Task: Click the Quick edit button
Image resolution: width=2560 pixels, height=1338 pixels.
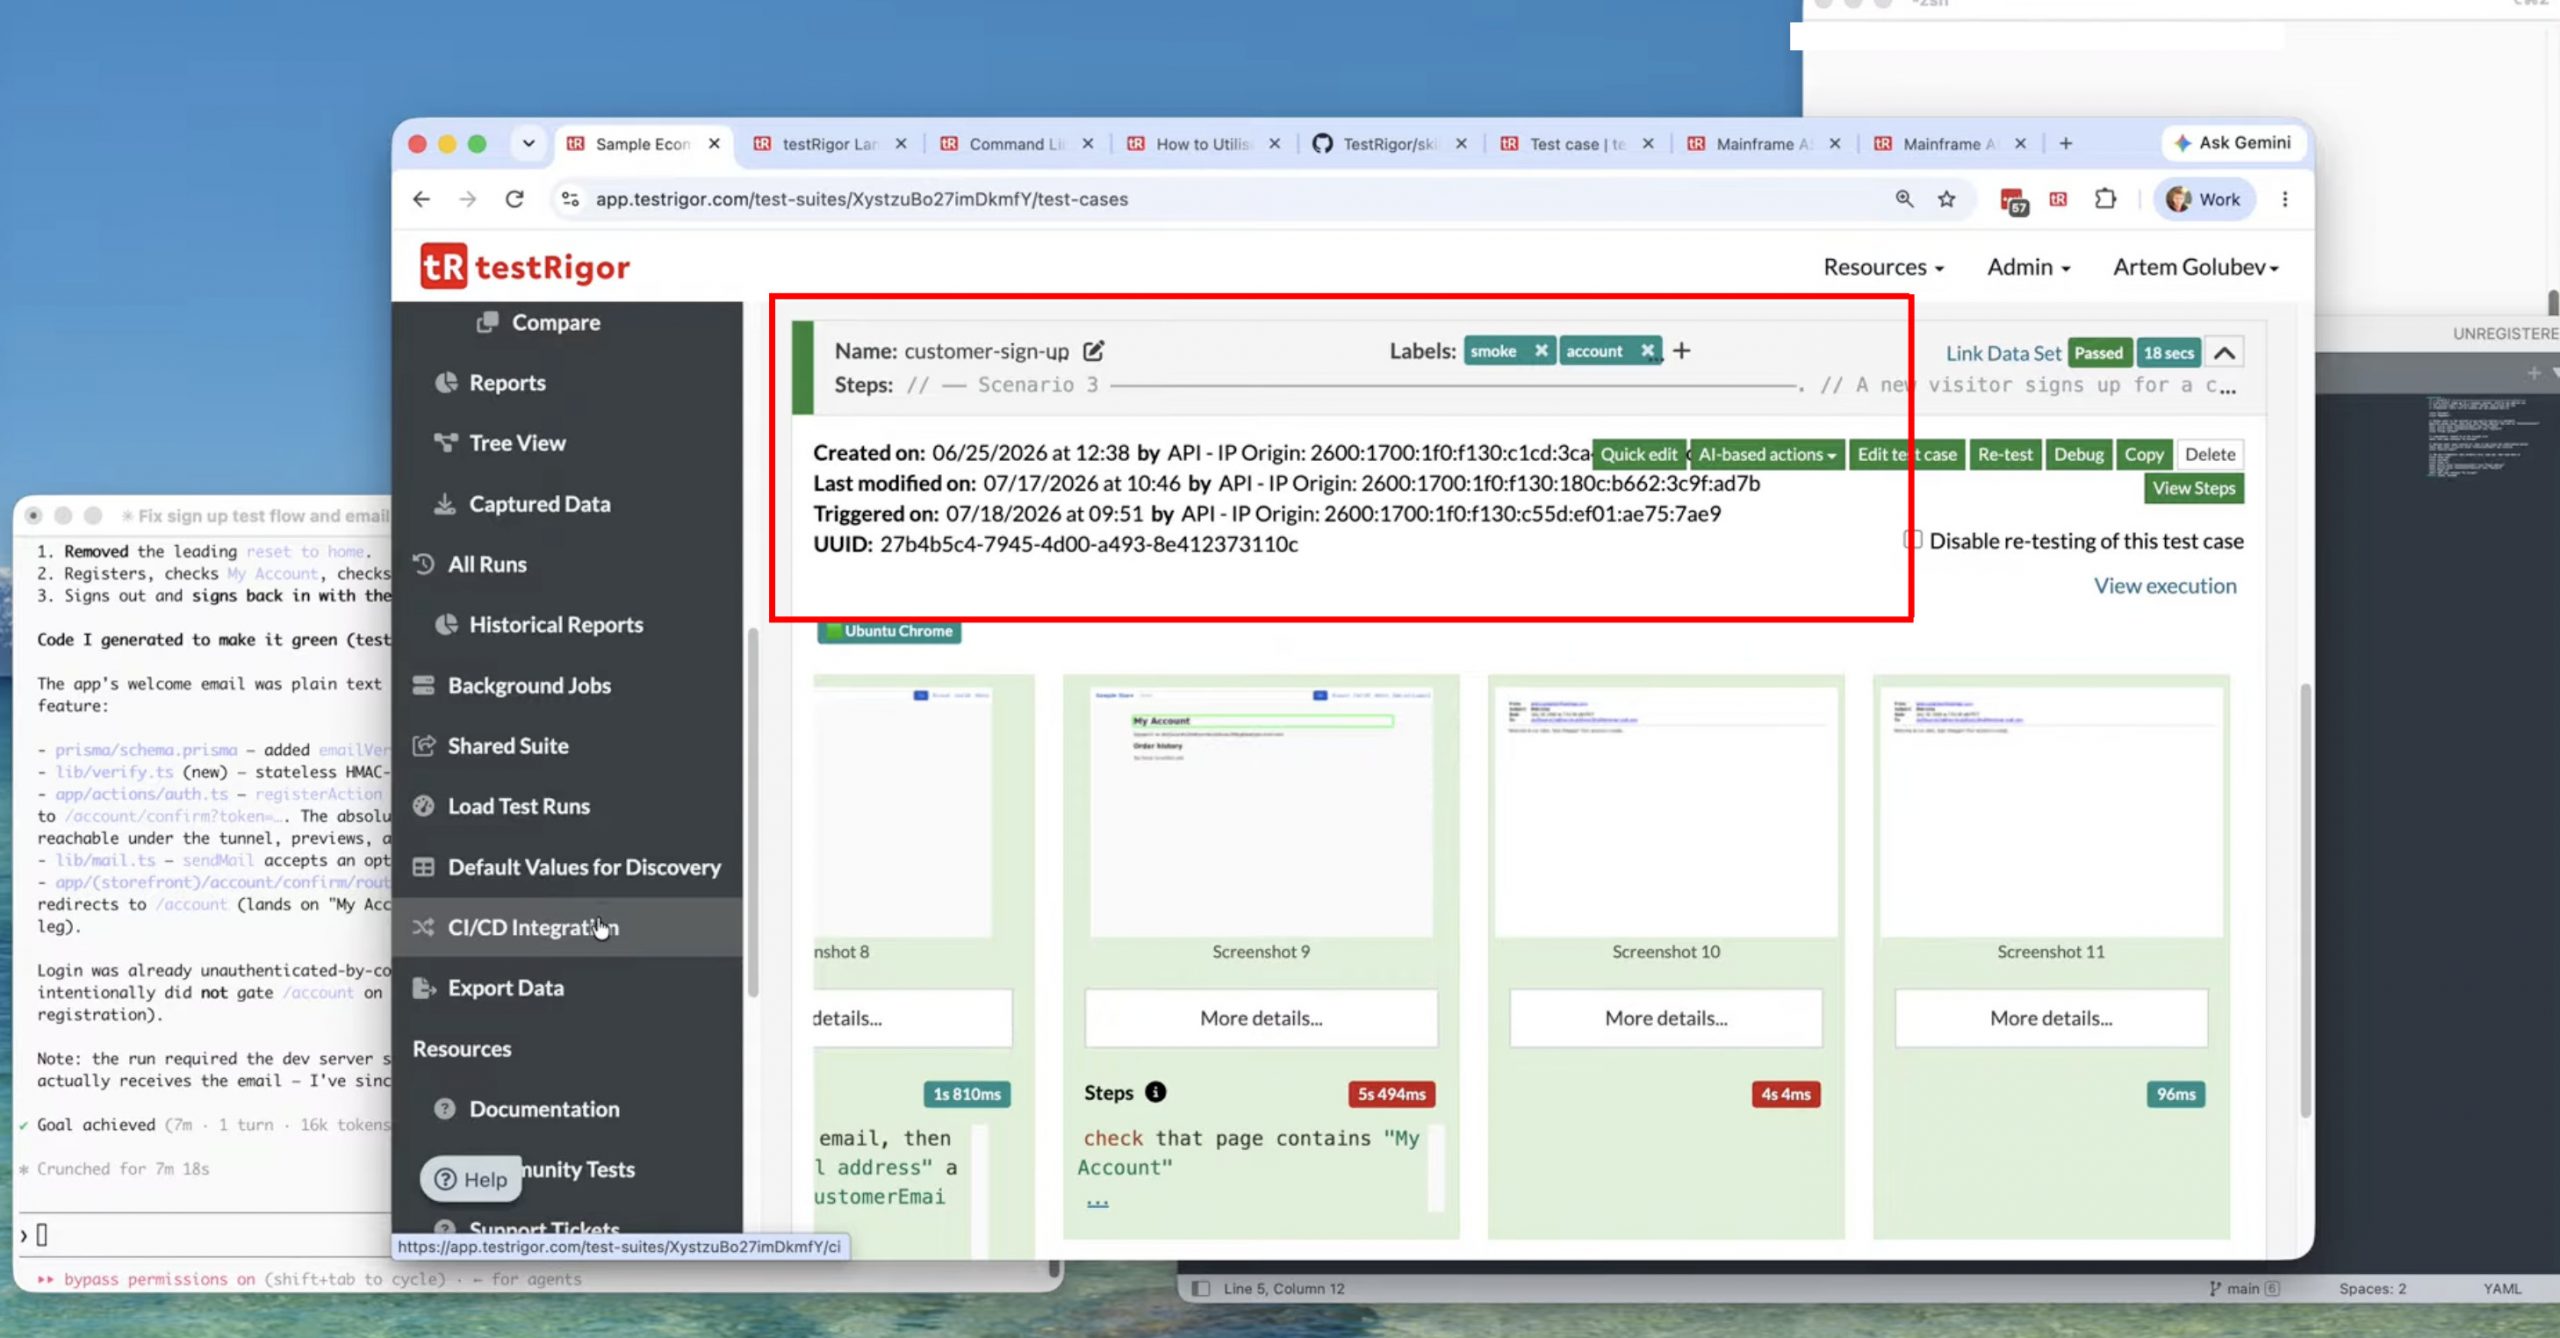Action: point(1639,454)
